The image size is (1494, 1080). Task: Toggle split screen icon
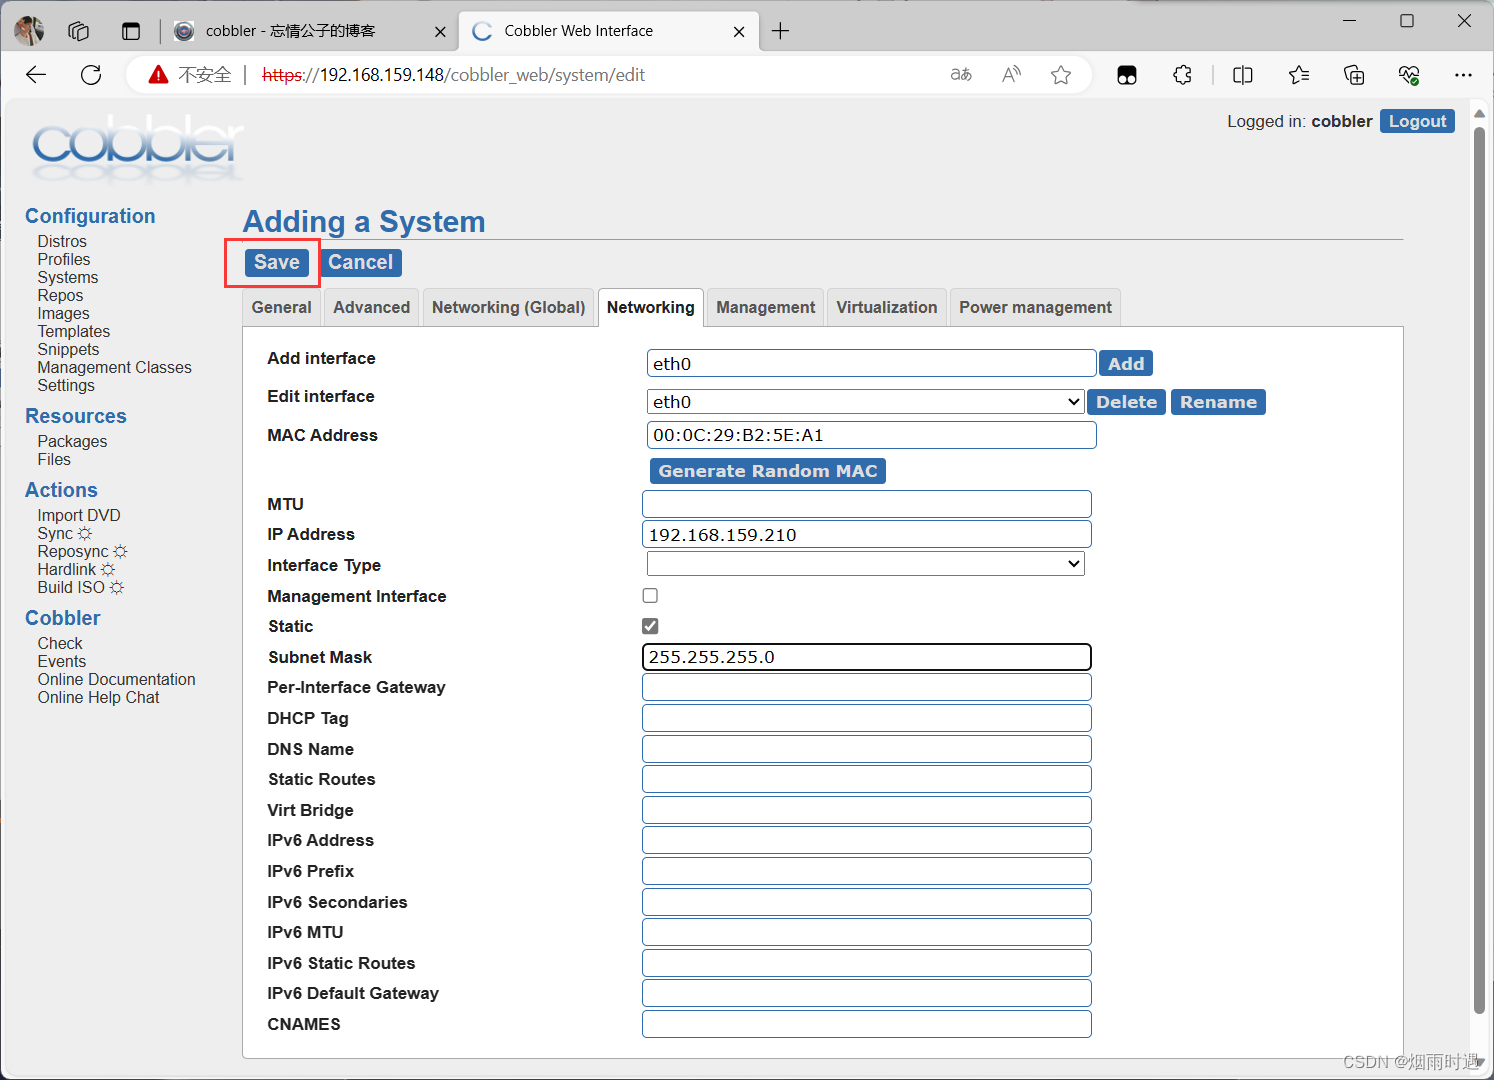click(x=1243, y=75)
